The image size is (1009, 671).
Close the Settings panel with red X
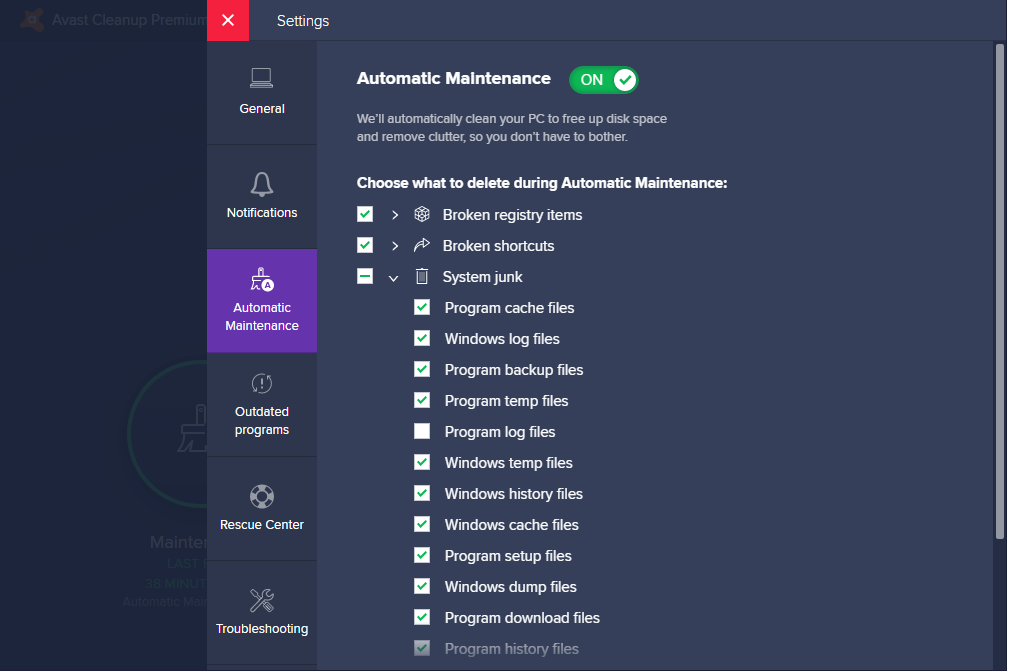coord(228,20)
